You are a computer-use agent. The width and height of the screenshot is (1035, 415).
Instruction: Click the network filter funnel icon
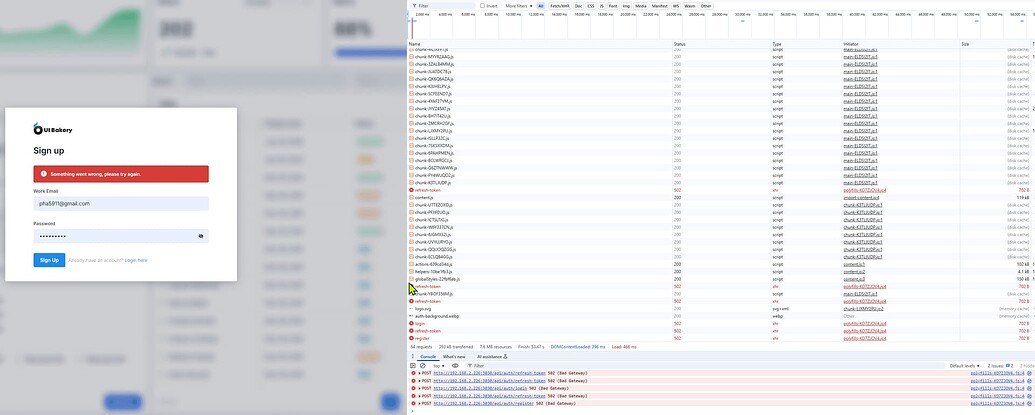pos(413,6)
